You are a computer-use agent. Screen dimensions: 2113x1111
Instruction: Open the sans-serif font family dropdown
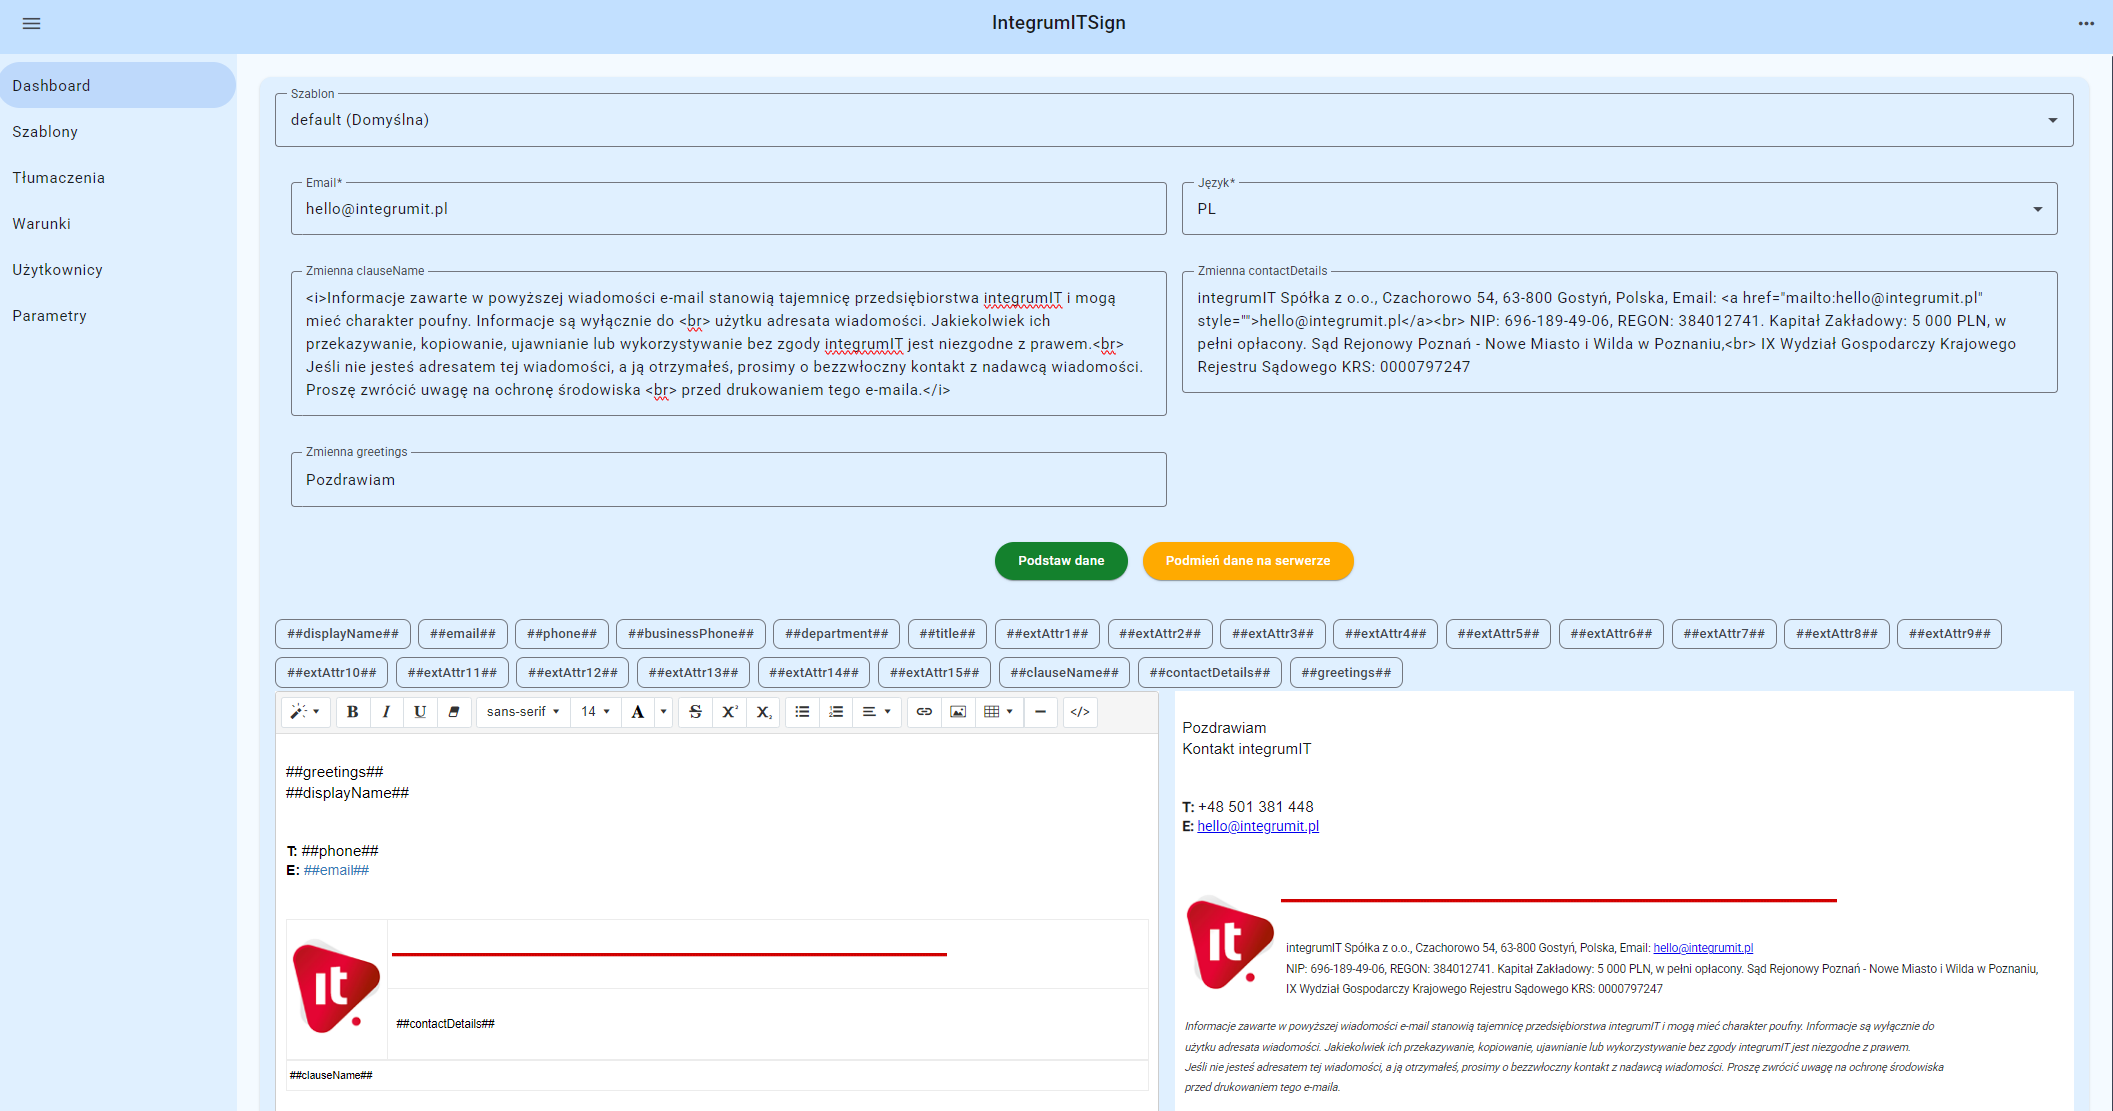[522, 712]
